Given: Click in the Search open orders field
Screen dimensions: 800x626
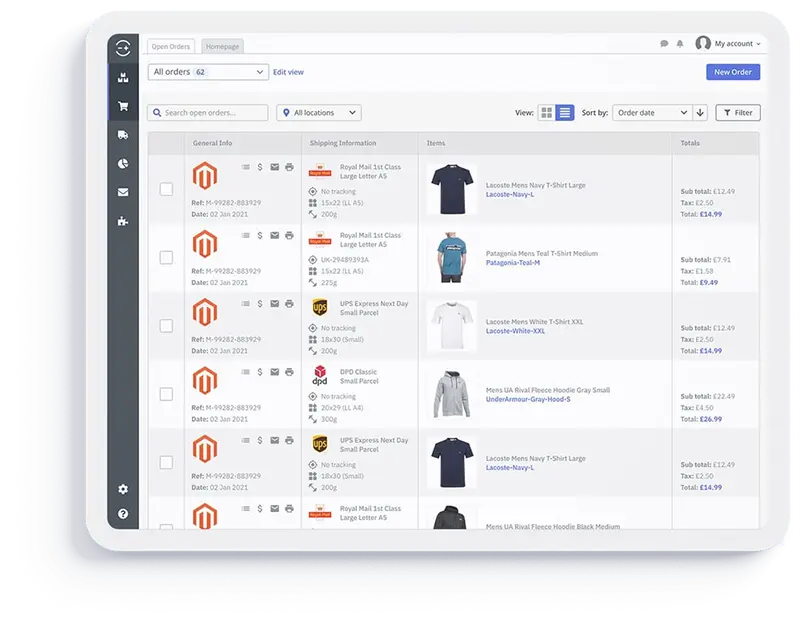Looking at the screenshot, I should pos(208,113).
